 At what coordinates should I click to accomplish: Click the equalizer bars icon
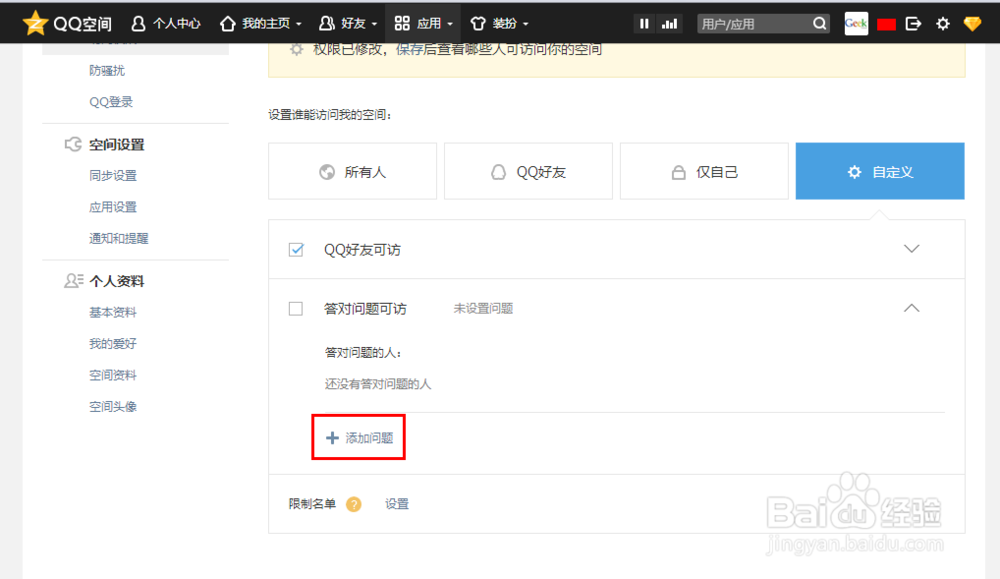click(x=670, y=24)
